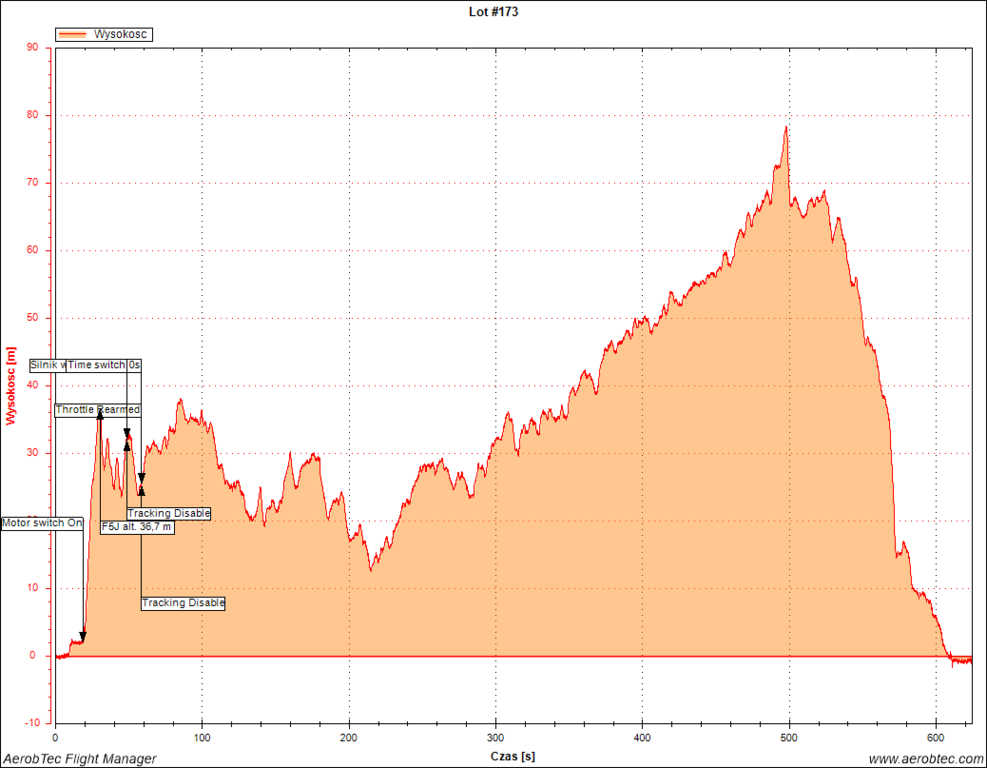Select the Throttle Rearmed annotation label
987x768 pixels.
97,410
